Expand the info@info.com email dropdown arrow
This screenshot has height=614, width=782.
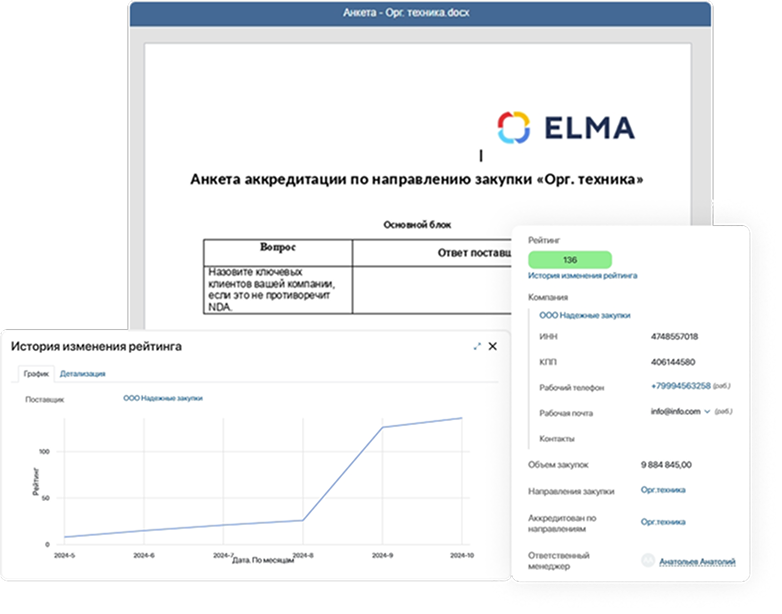tap(708, 411)
